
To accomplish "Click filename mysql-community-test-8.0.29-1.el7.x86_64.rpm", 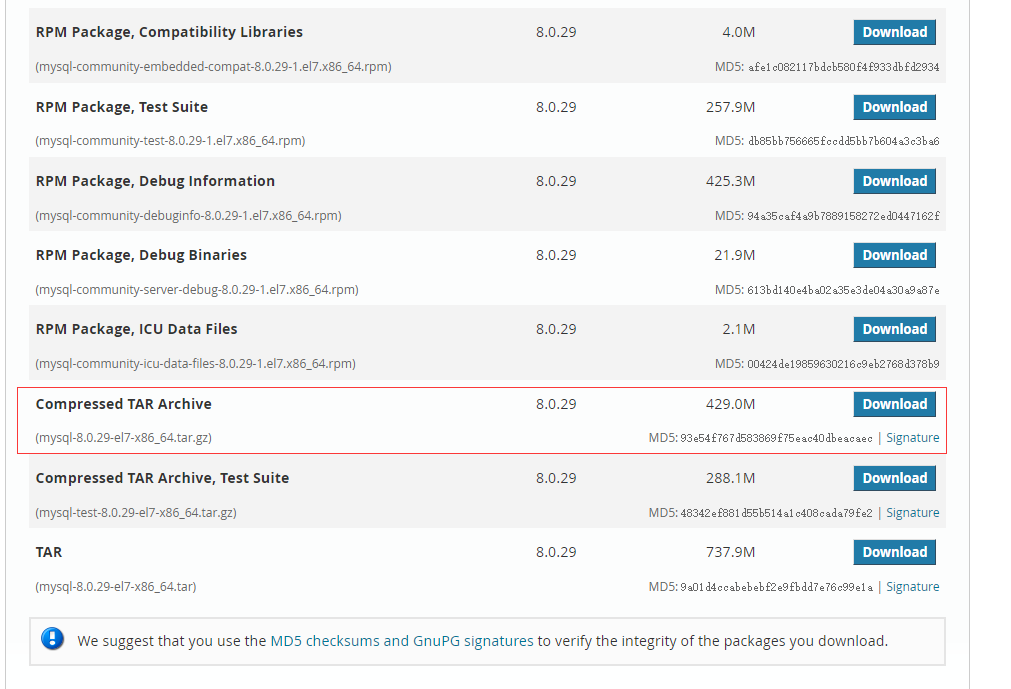I will point(170,141).
